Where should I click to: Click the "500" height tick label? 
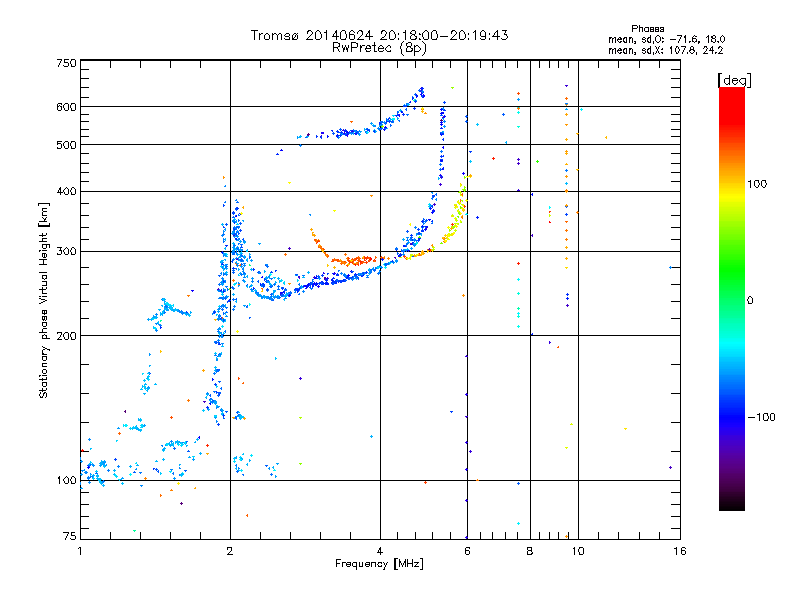point(67,145)
